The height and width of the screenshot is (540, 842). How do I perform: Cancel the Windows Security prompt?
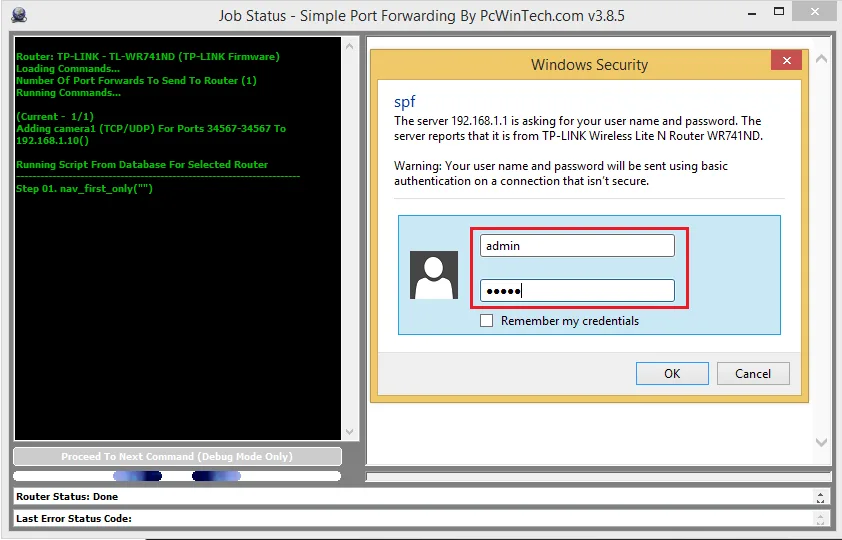coord(753,374)
